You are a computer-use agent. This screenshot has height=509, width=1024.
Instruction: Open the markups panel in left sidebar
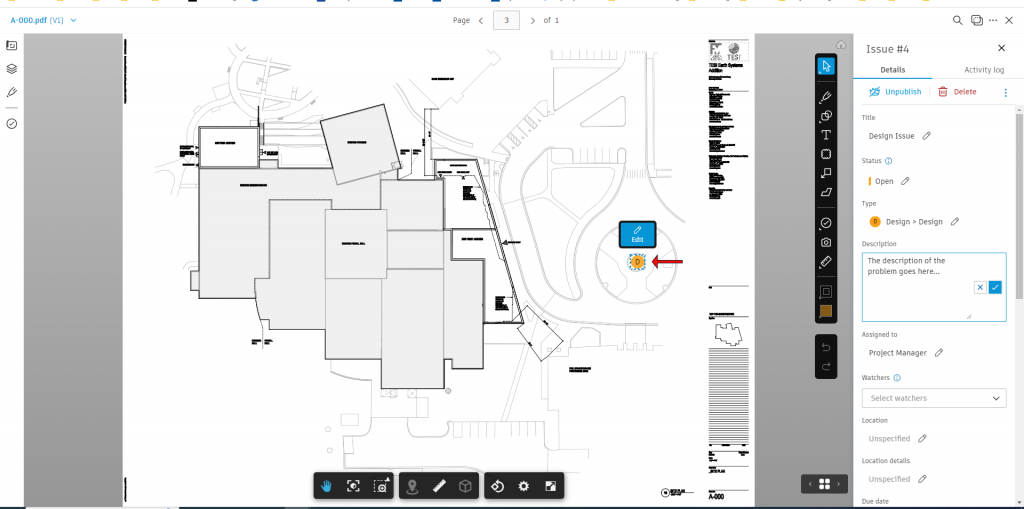[x=12, y=92]
